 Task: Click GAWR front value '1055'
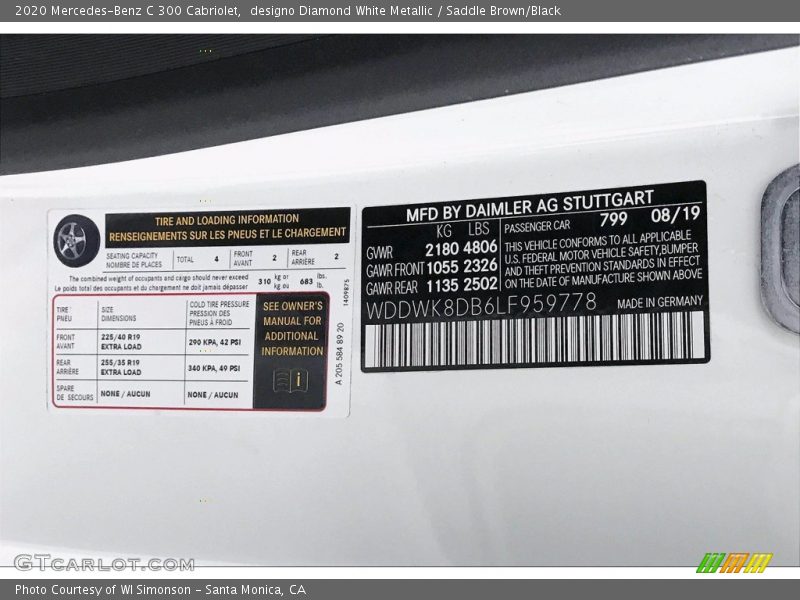click(442, 267)
